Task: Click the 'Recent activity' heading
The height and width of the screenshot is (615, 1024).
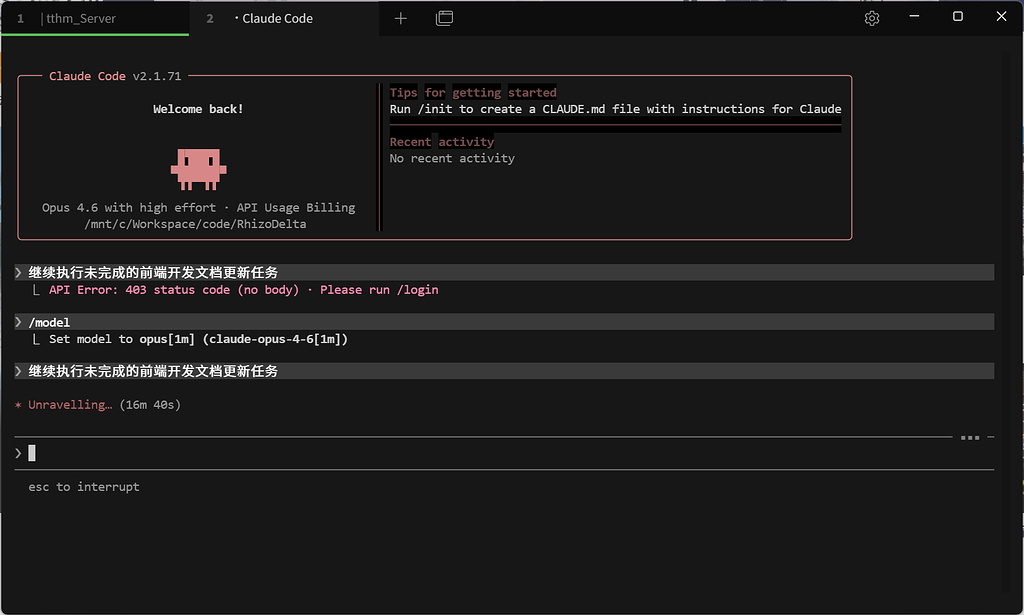Action: point(442,142)
